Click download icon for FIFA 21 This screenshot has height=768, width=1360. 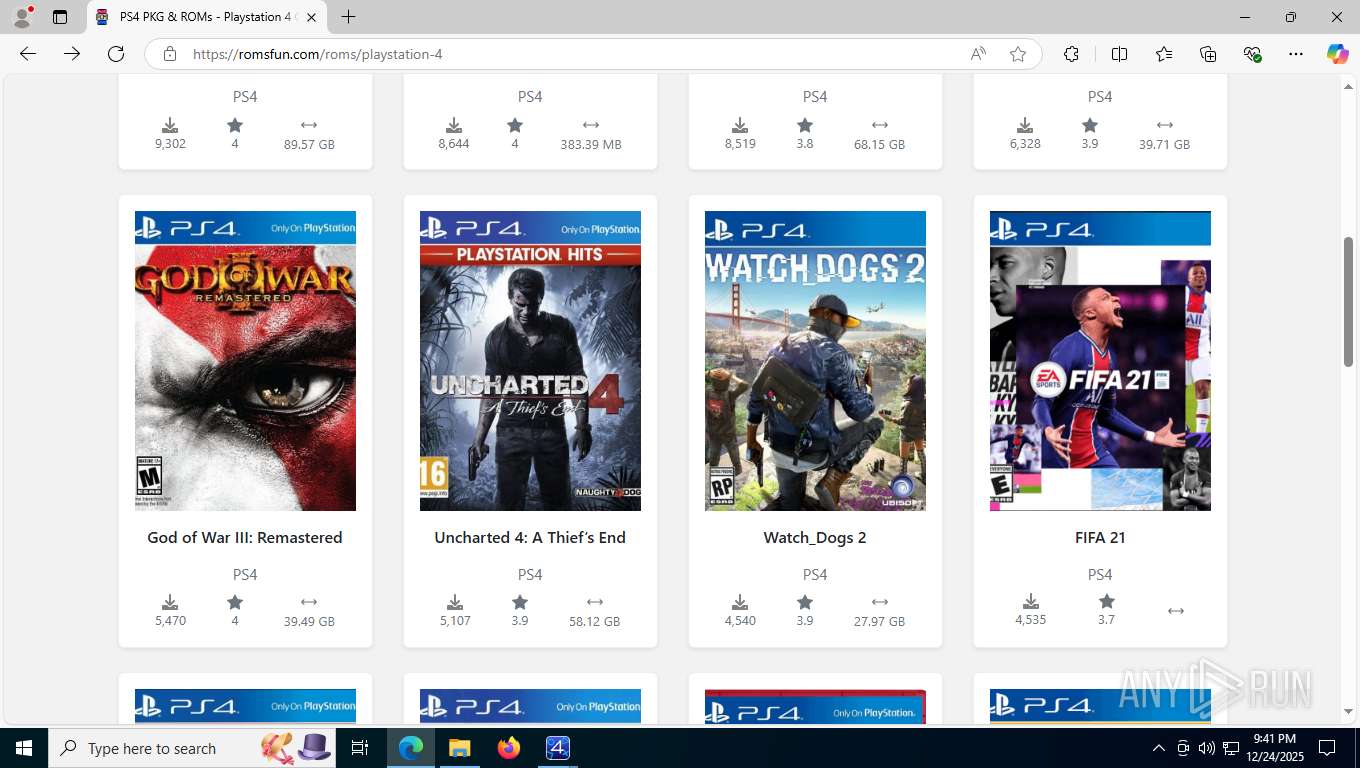[x=1031, y=601]
